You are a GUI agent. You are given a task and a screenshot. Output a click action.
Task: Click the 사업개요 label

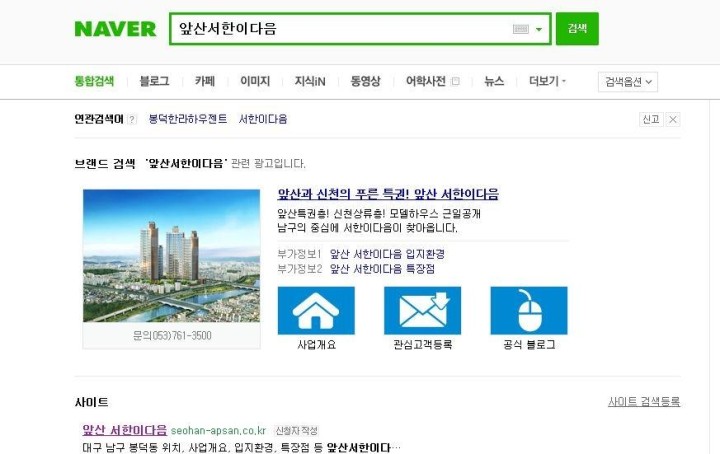pos(316,344)
